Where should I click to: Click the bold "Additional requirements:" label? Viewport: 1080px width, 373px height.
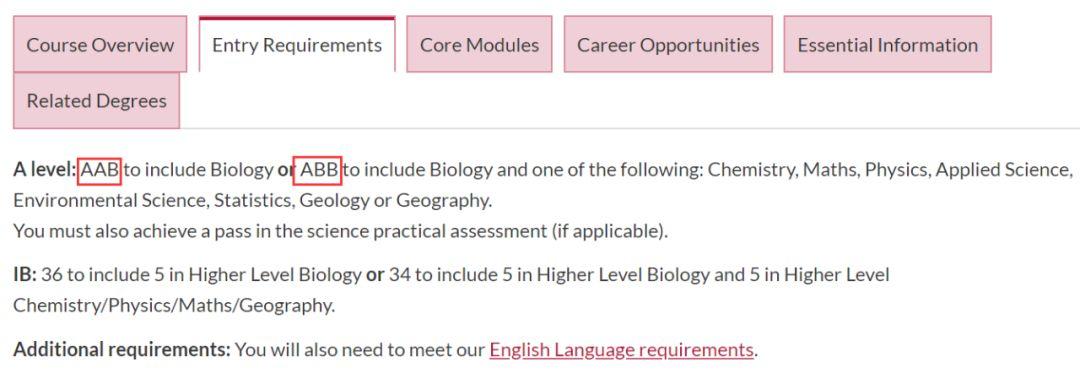point(122,350)
